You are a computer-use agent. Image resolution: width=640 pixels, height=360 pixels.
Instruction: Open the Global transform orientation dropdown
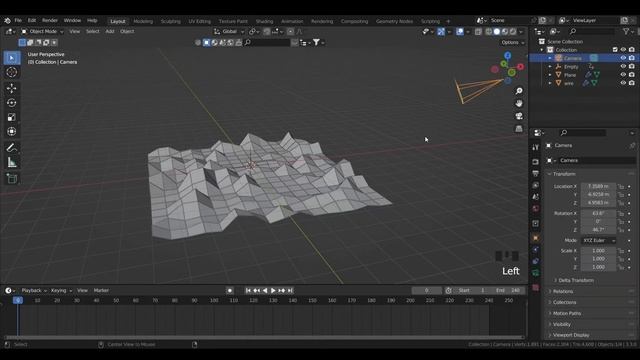click(229, 31)
